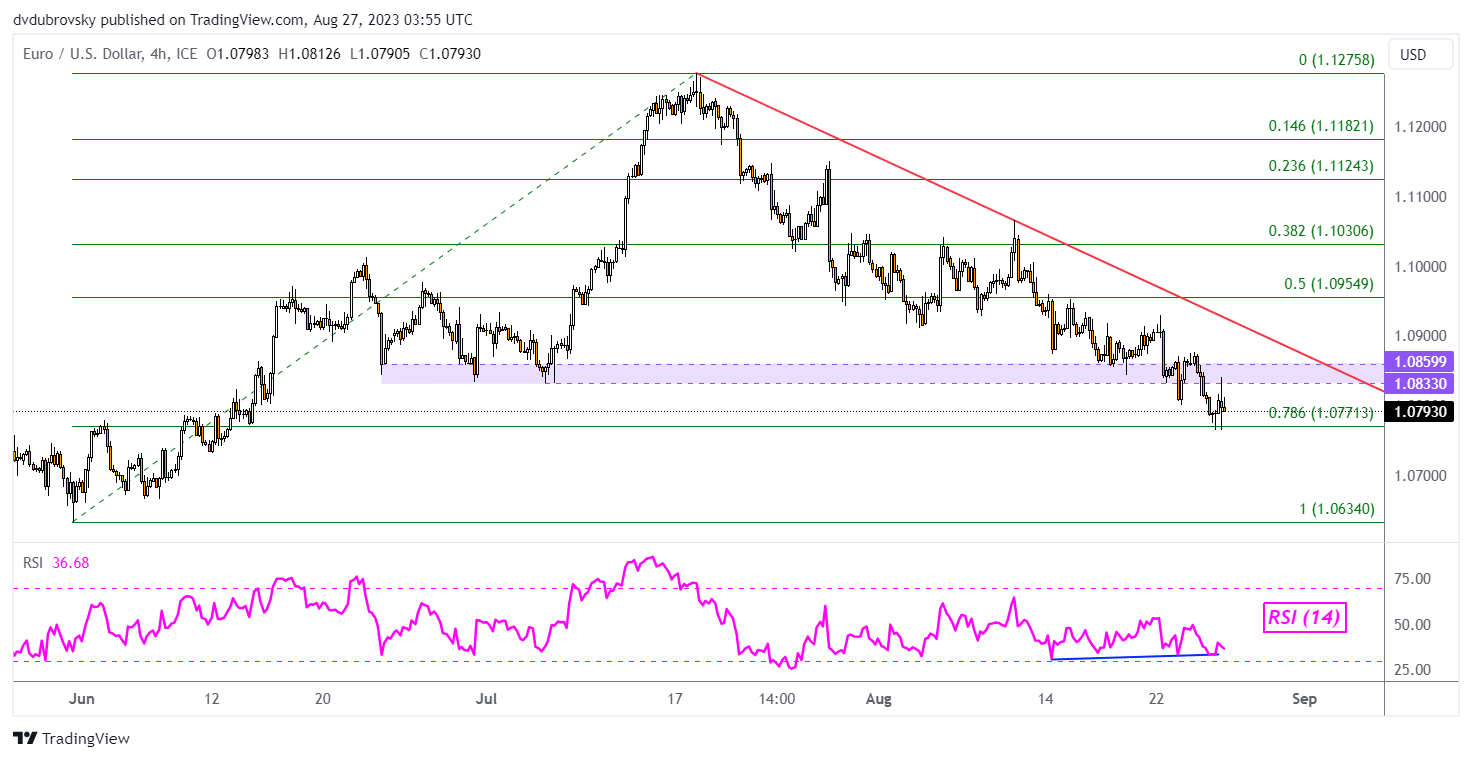Image resolution: width=1472 pixels, height=760 pixels.
Task: Click the dvdubrovsky published header text
Action: click(x=243, y=19)
